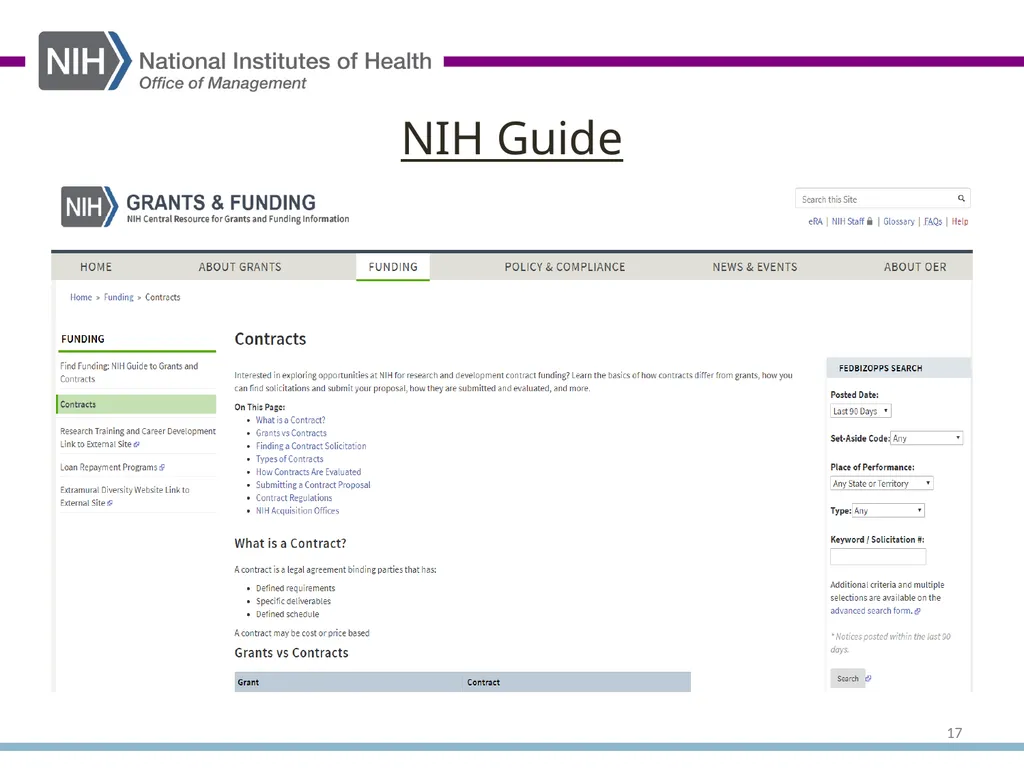Click the search magnifier icon
The width and height of the screenshot is (1024, 768).
click(x=961, y=199)
